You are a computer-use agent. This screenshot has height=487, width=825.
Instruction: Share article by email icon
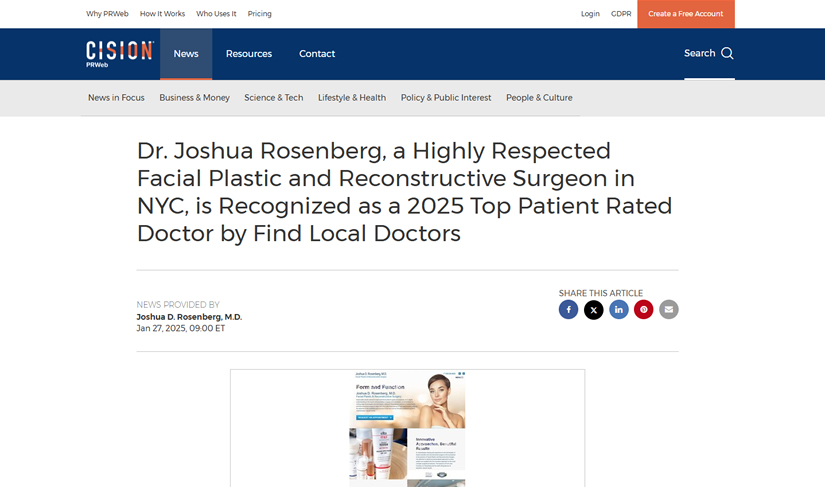tap(669, 309)
